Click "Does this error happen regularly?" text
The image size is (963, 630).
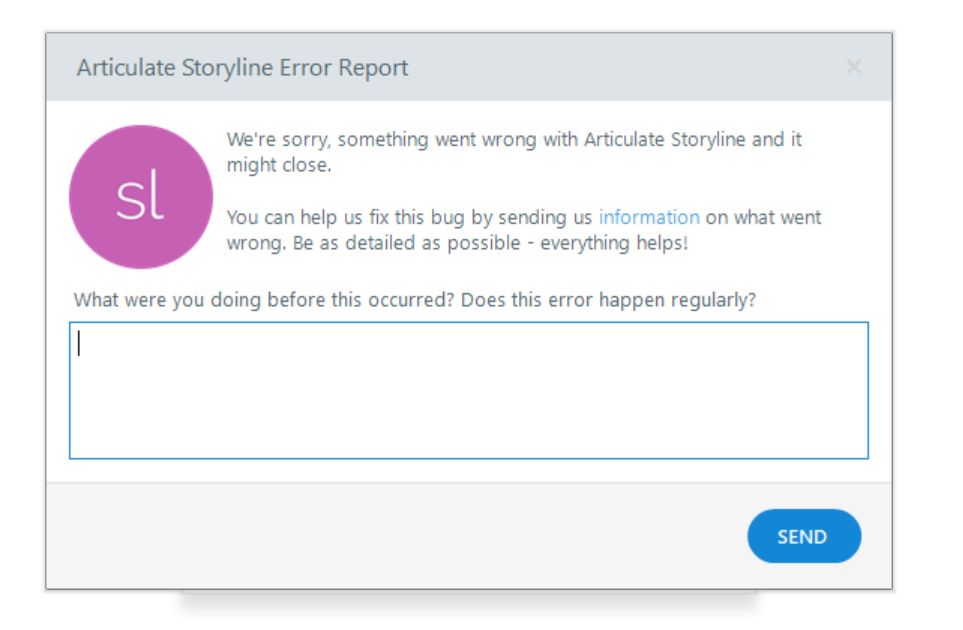(x=609, y=300)
